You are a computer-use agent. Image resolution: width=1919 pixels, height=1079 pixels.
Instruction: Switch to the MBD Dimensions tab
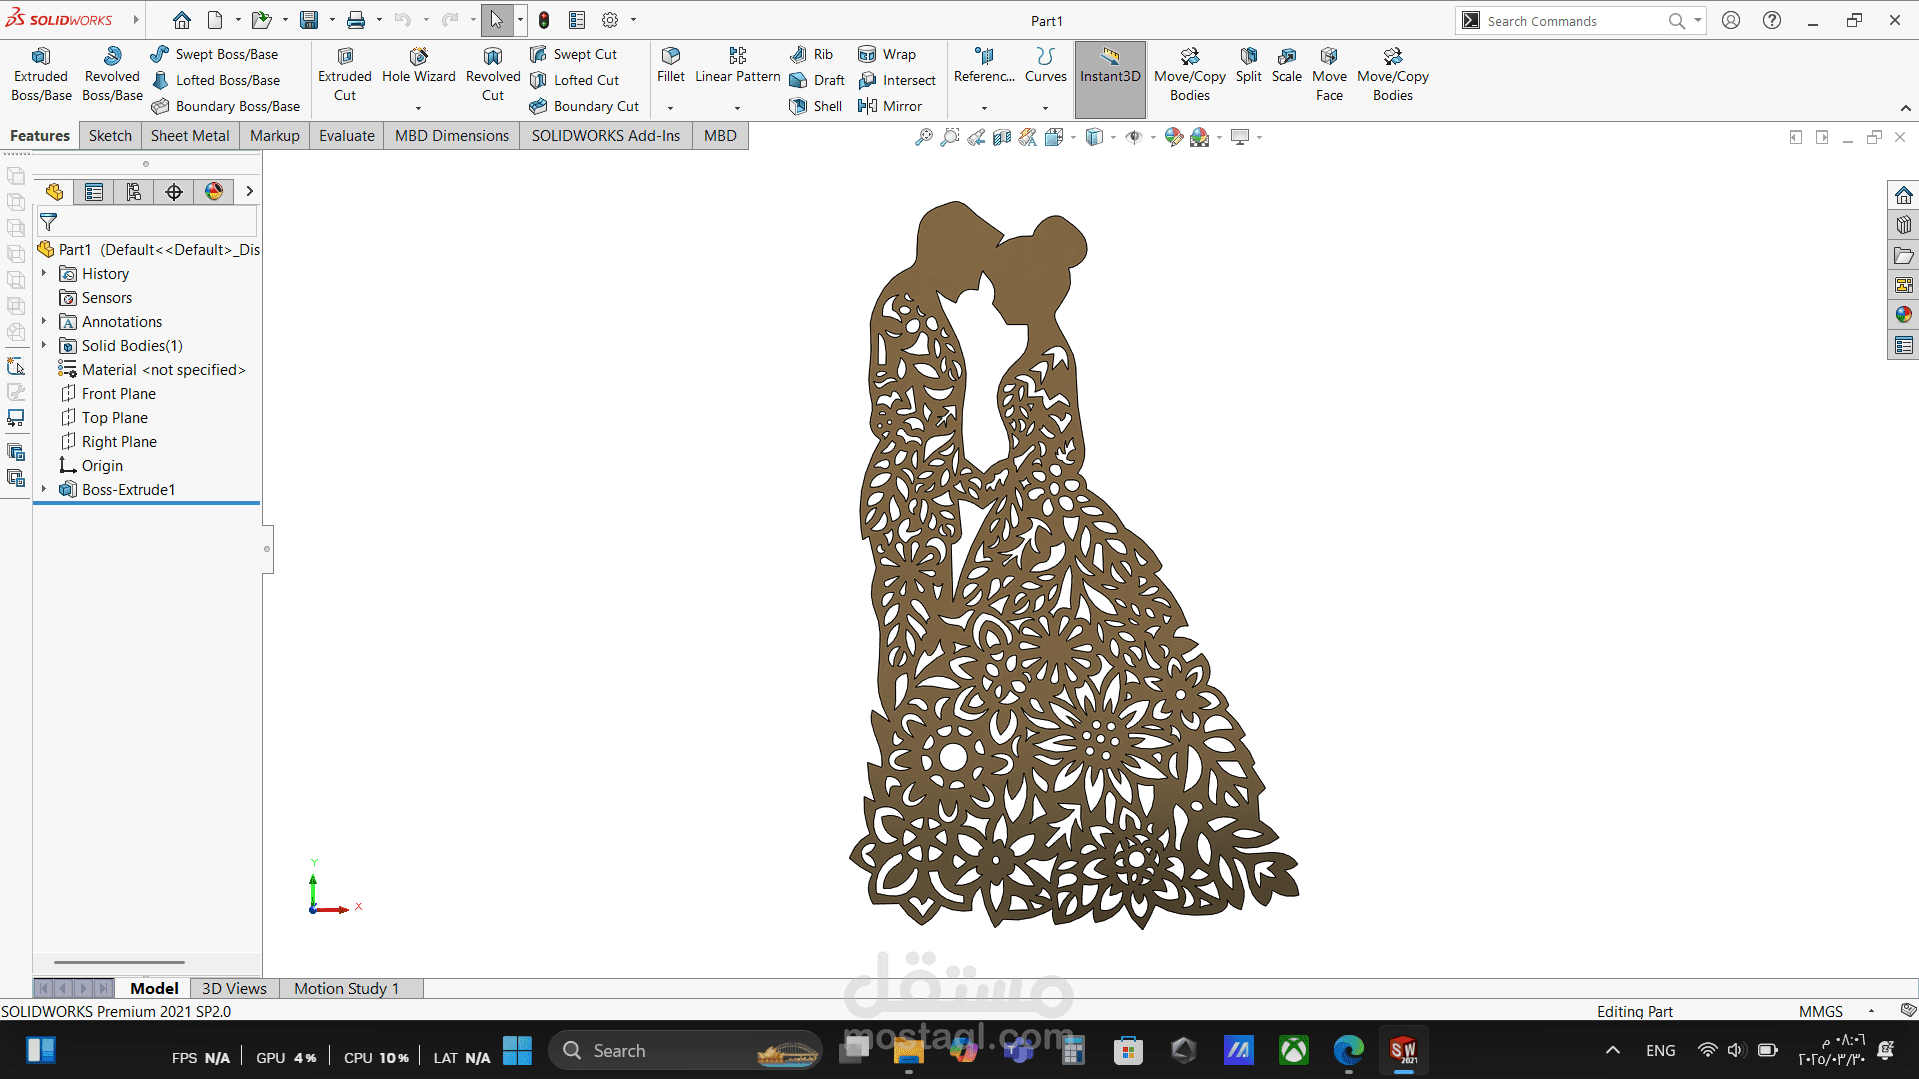452,136
